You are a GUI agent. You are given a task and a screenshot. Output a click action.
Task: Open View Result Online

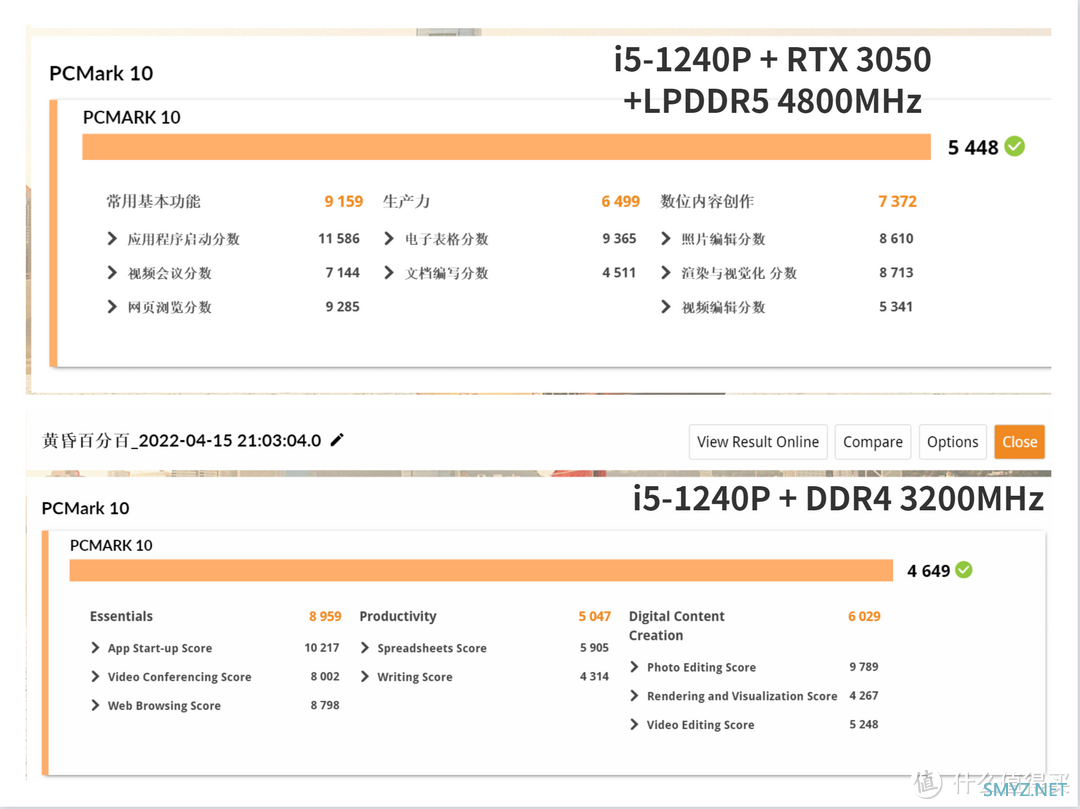tap(758, 442)
